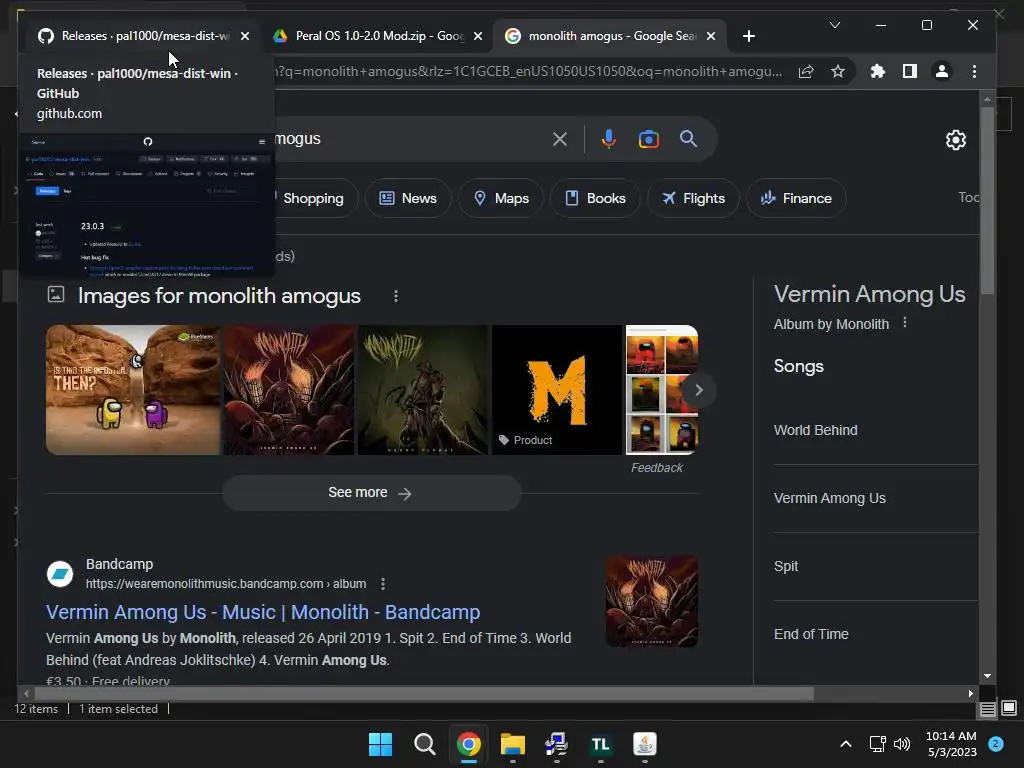Click the See more images button
Viewport: 1024px width, 768px height.
point(372,492)
